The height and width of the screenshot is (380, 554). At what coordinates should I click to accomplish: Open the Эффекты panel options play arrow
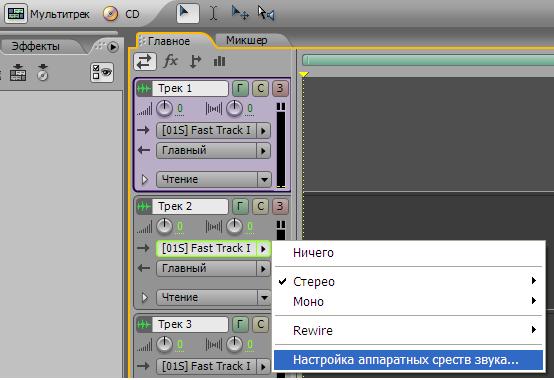(x=113, y=47)
